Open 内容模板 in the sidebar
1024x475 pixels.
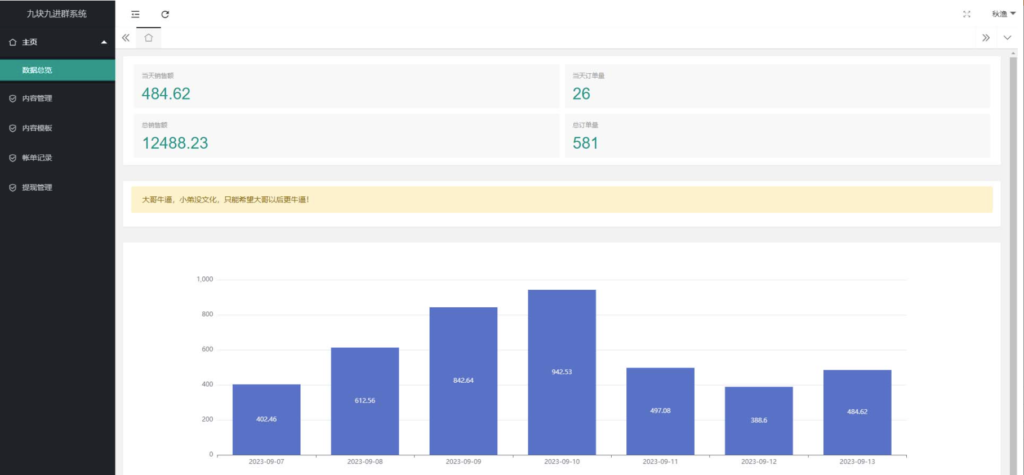click(37, 128)
